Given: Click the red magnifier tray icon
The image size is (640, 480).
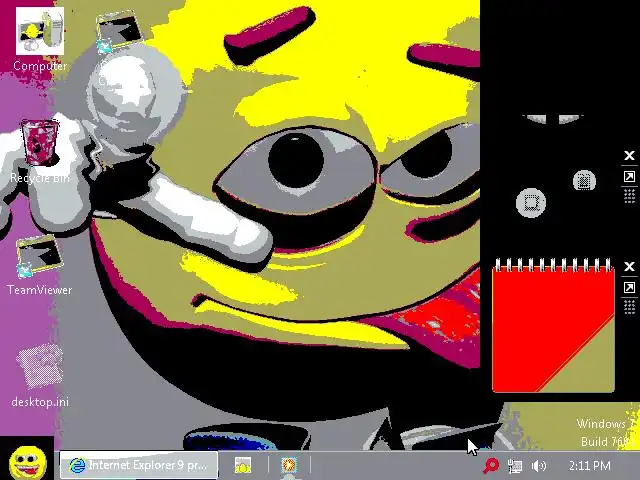Looking at the screenshot, I should [491, 466].
